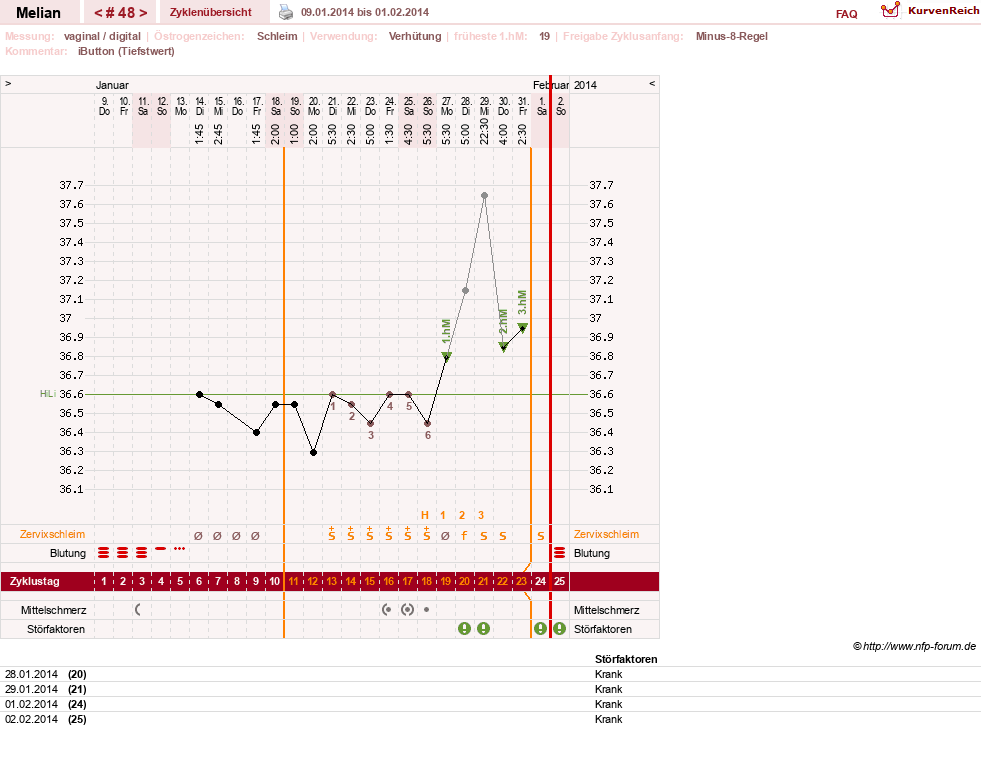Click the Mittelschmerz icon on cycle day 16
This screenshot has width=981, height=758.
pyautogui.click(x=387, y=609)
